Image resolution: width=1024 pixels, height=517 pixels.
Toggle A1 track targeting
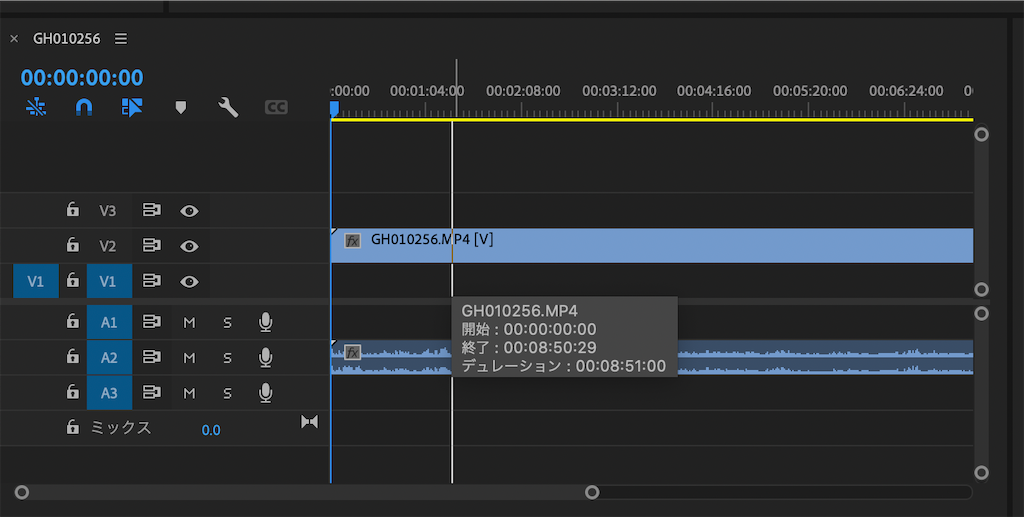(109, 322)
